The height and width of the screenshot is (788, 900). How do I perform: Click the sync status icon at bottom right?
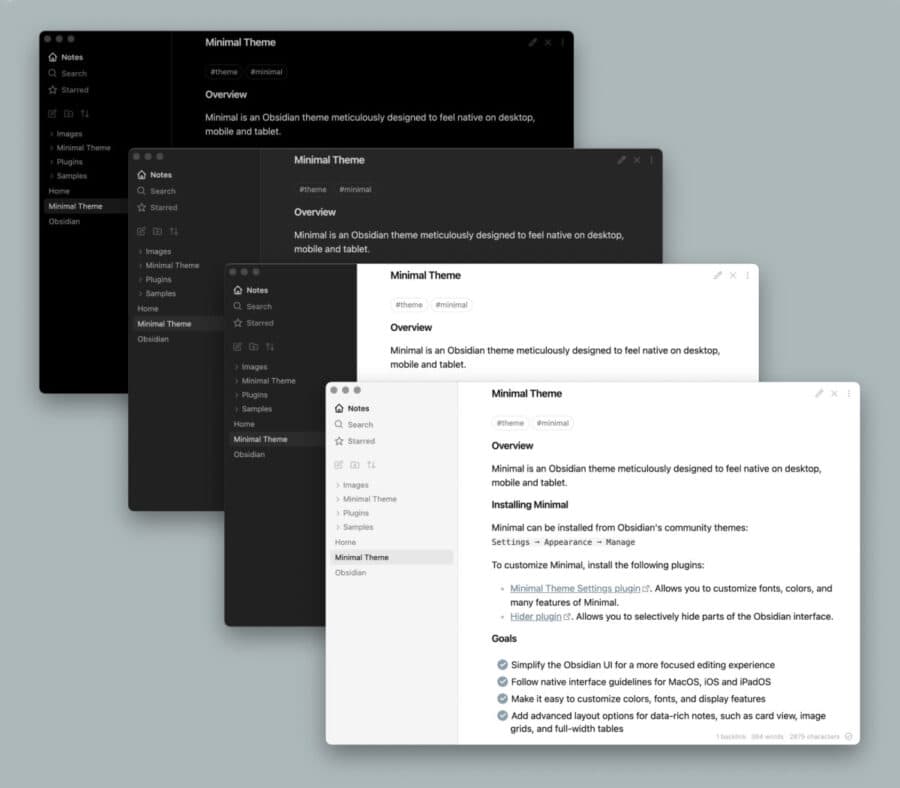pyautogui.click(x=848, y=736)
